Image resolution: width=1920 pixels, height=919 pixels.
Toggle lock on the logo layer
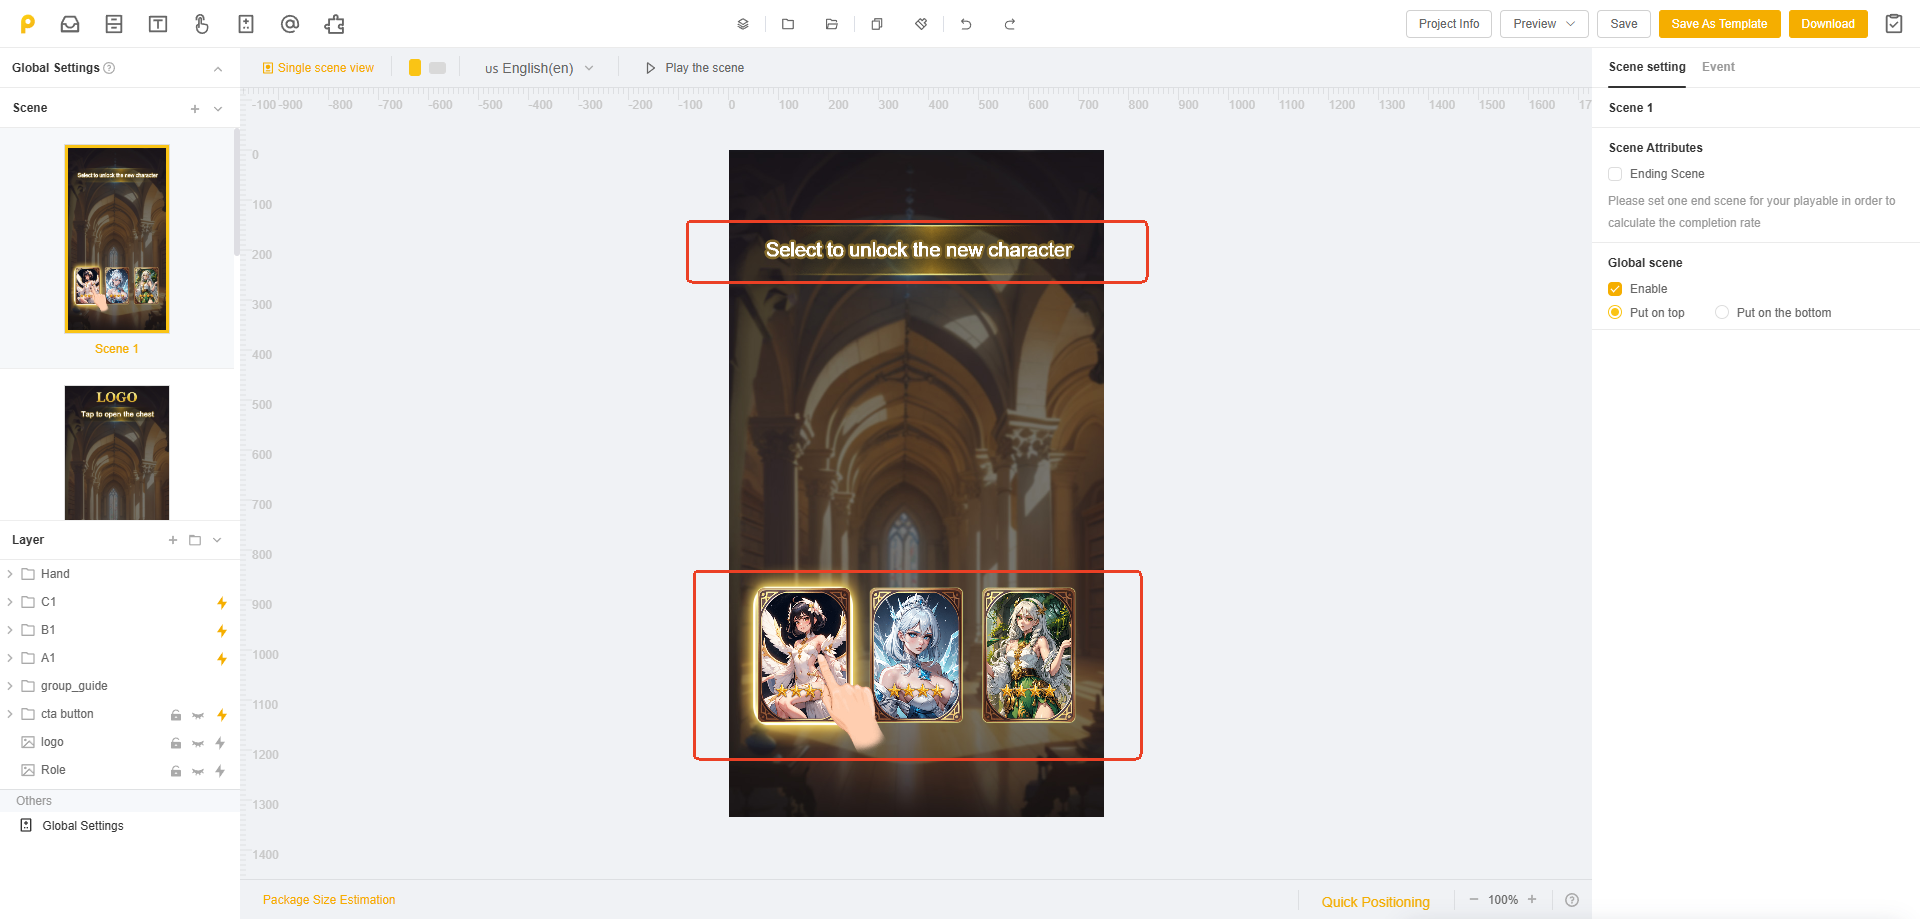click(x=176, y=743)
